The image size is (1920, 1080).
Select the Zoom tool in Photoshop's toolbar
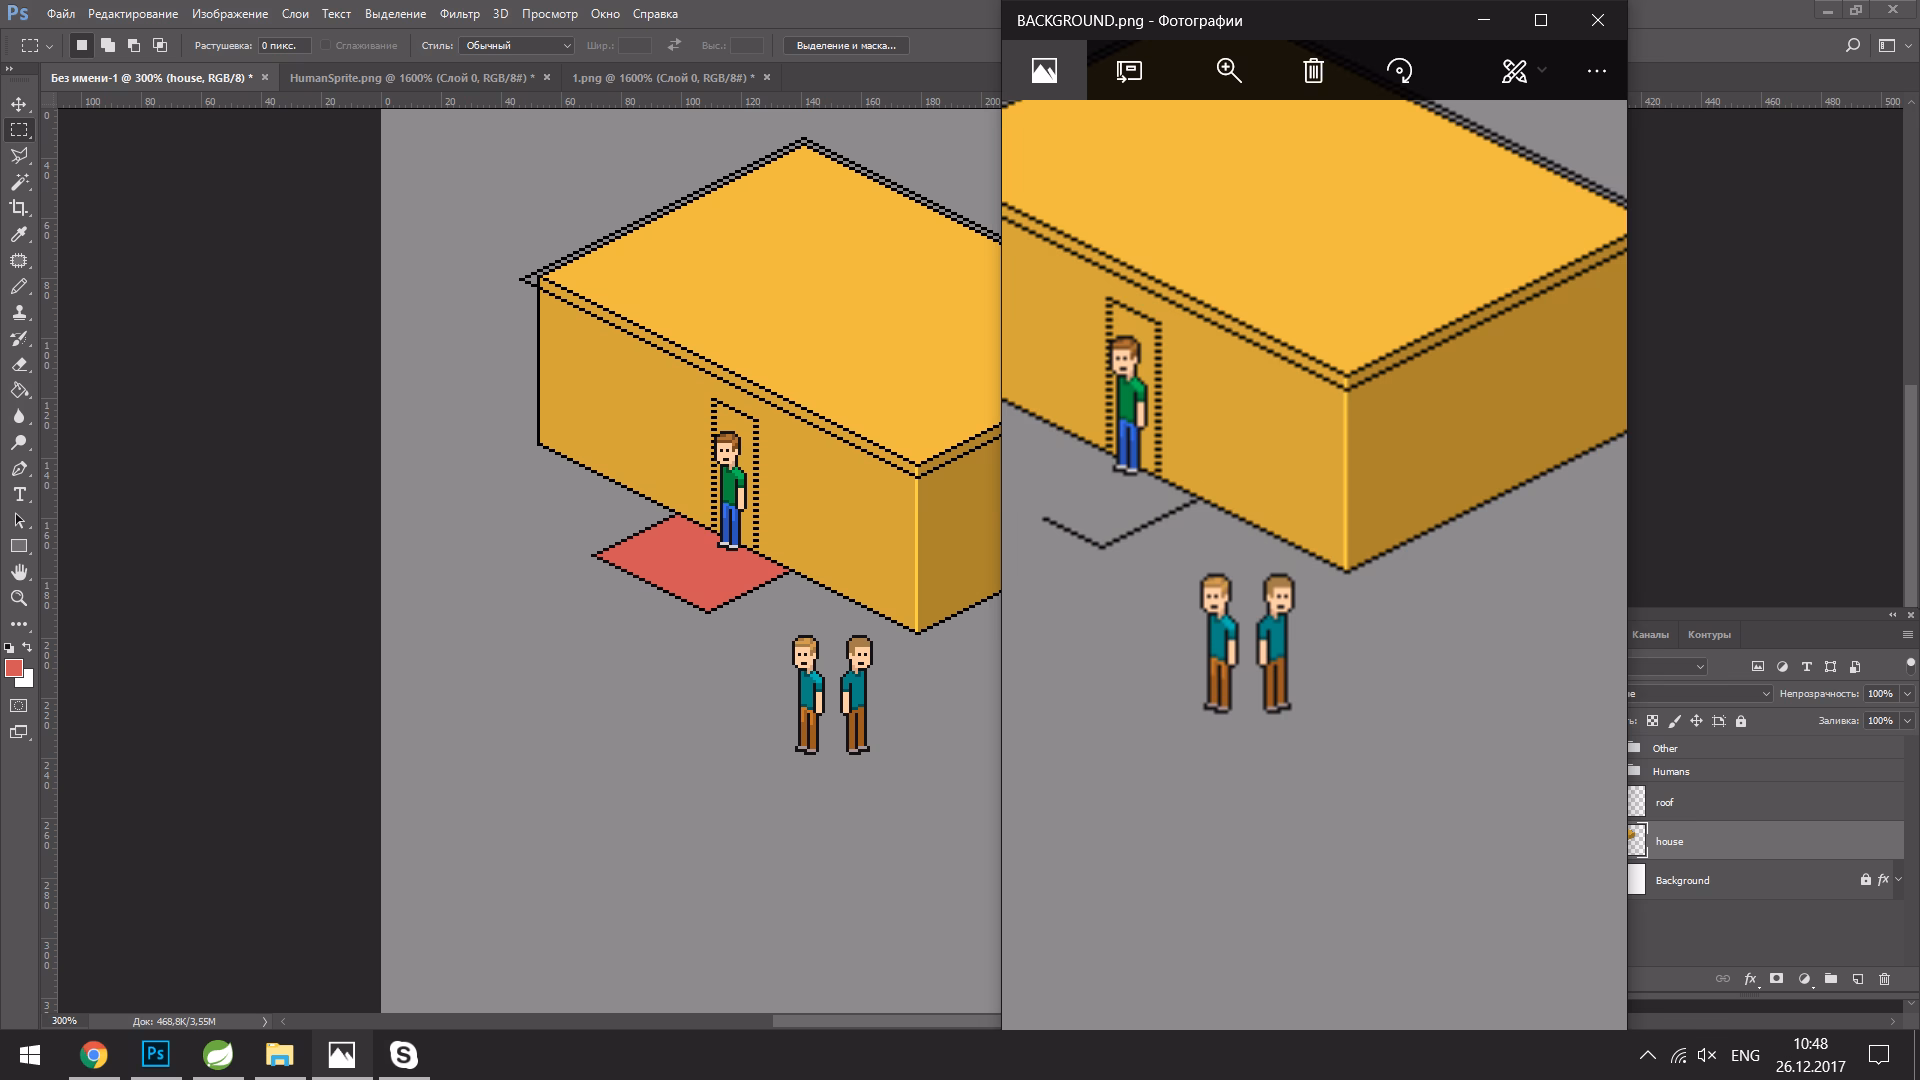click(x=19, y=598)
